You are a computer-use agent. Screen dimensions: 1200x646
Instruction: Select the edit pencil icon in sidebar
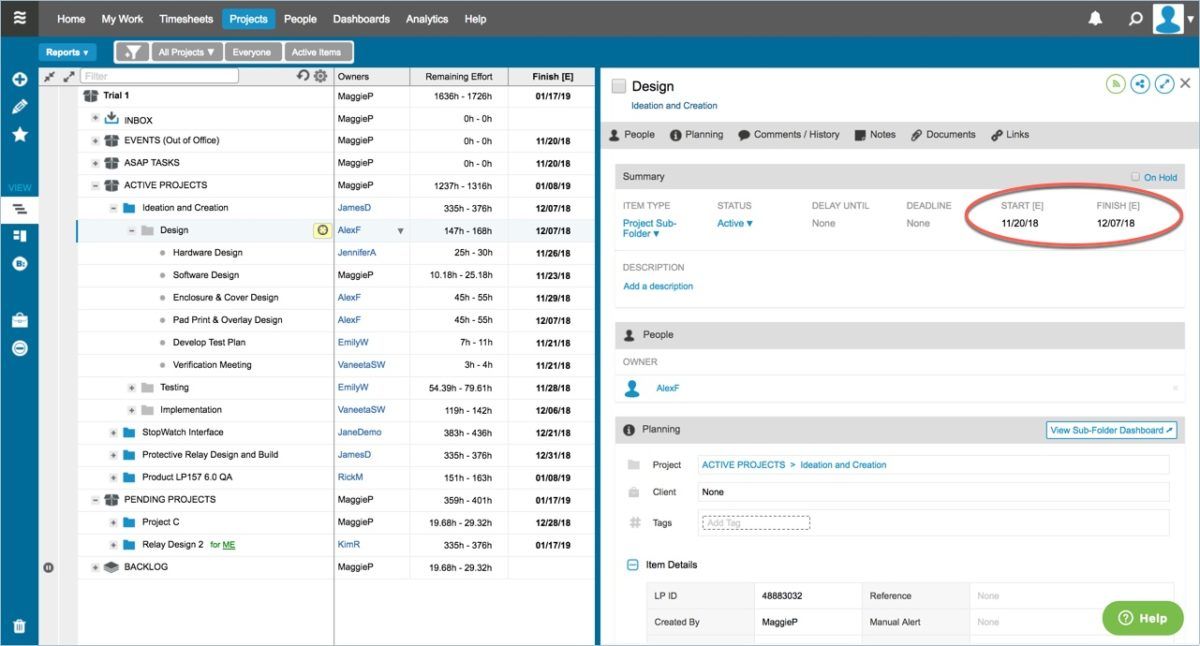click(19, 106)
